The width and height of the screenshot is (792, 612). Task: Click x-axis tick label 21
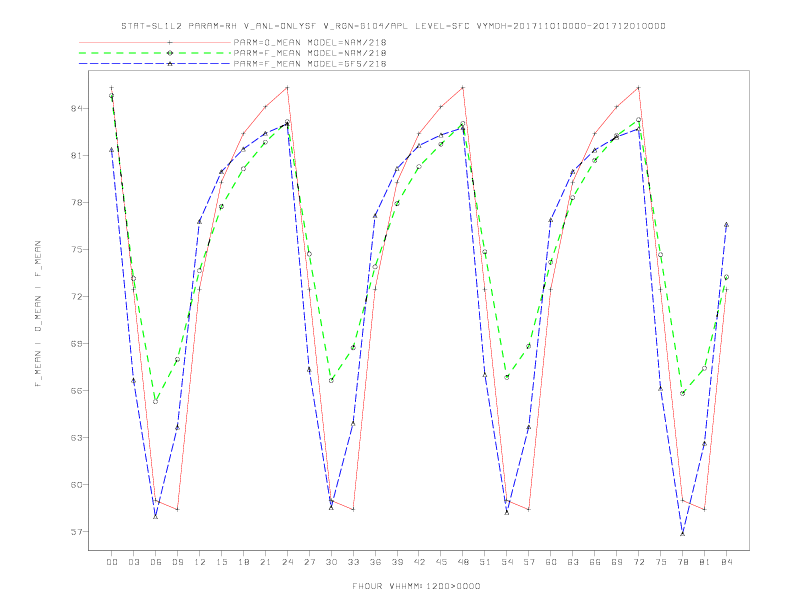pyautogui.click(x=265, y=562)
